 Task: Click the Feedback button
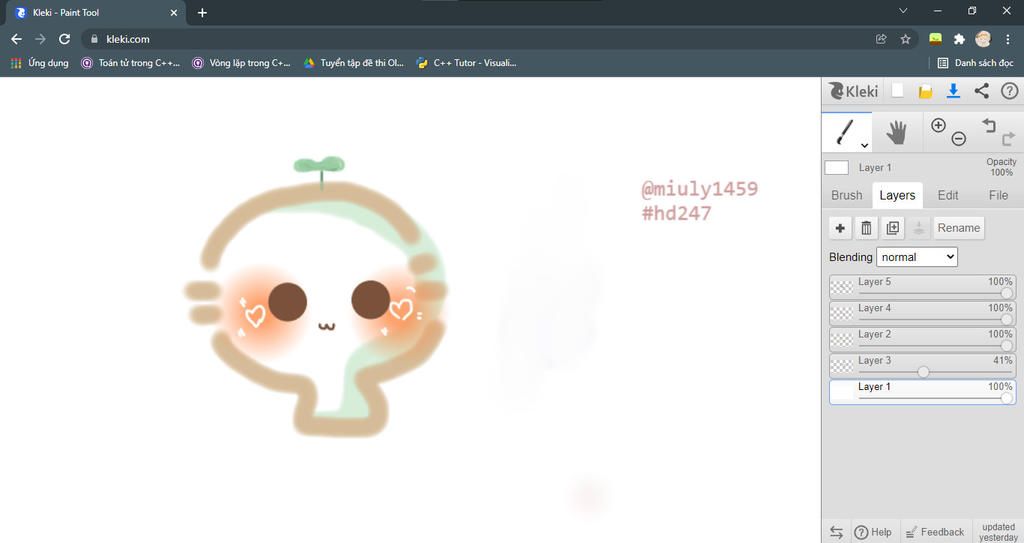(935, 532)
